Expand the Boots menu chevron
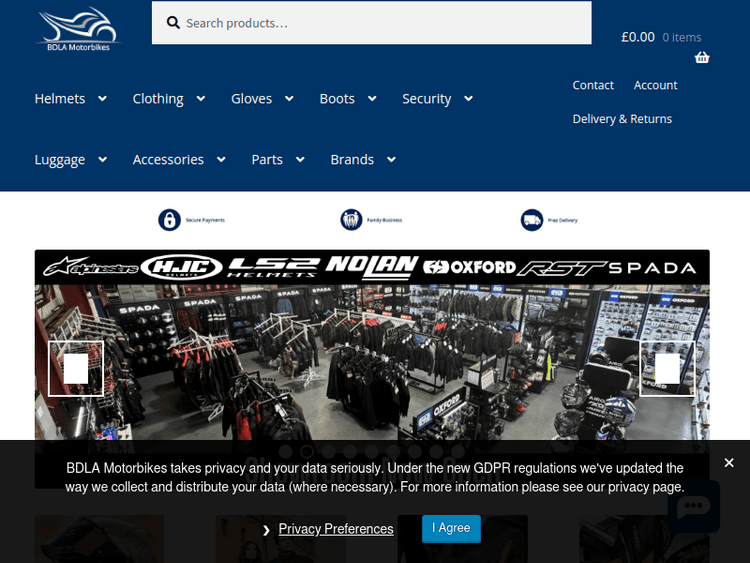The image size is (750, 563). pyautogui.click(x=372, y=99)
